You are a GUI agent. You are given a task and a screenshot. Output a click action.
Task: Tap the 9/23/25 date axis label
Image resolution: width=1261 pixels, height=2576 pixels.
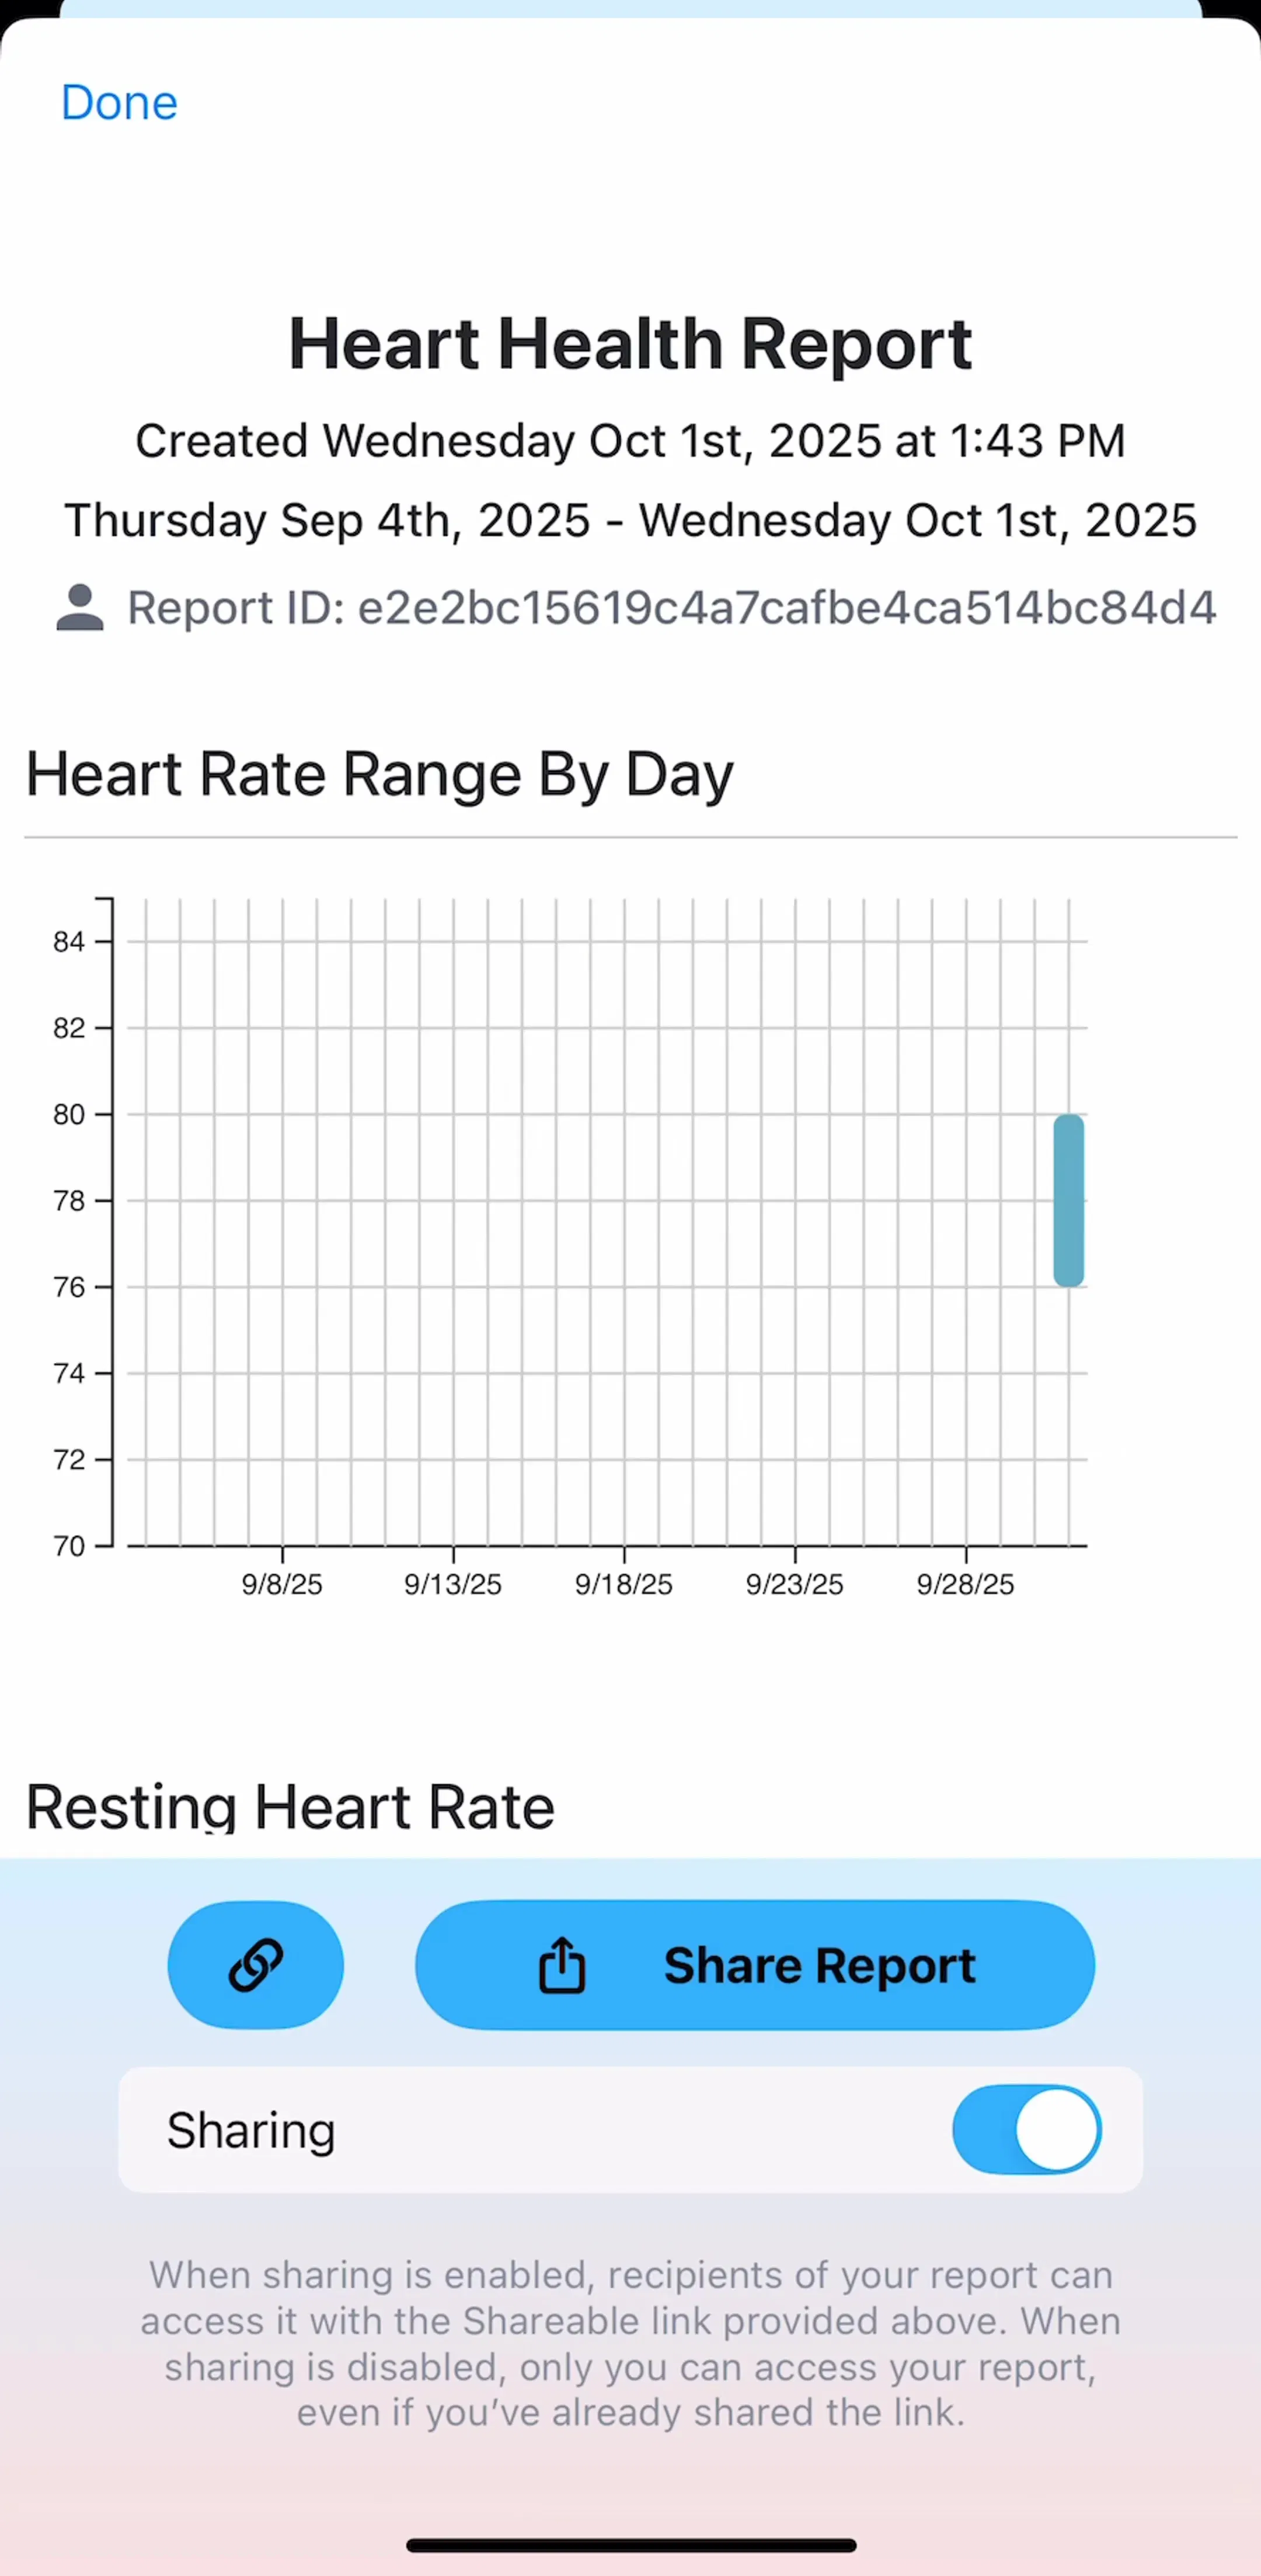pyautogui.click(x=795, y=1584)
